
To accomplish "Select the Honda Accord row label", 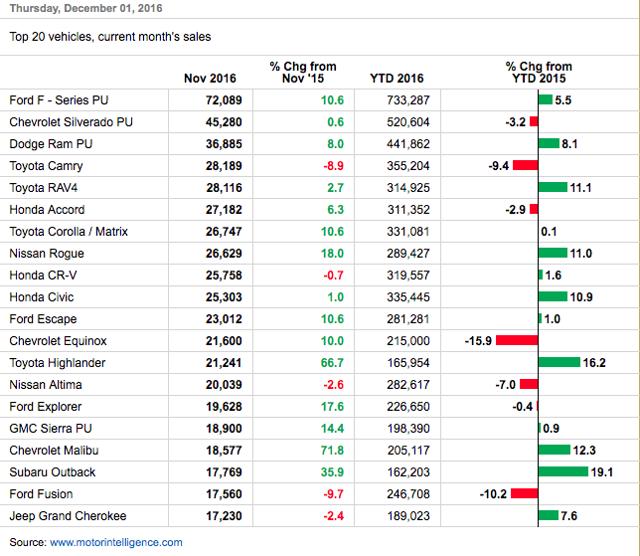I will 47,209.
